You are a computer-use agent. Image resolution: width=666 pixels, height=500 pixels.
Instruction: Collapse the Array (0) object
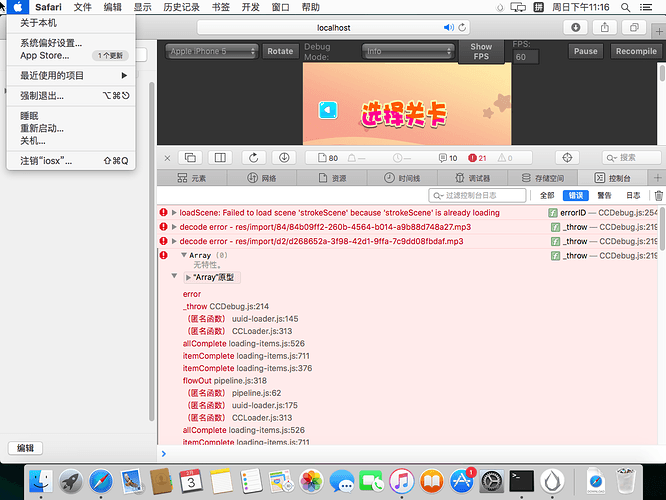(184, 255)
